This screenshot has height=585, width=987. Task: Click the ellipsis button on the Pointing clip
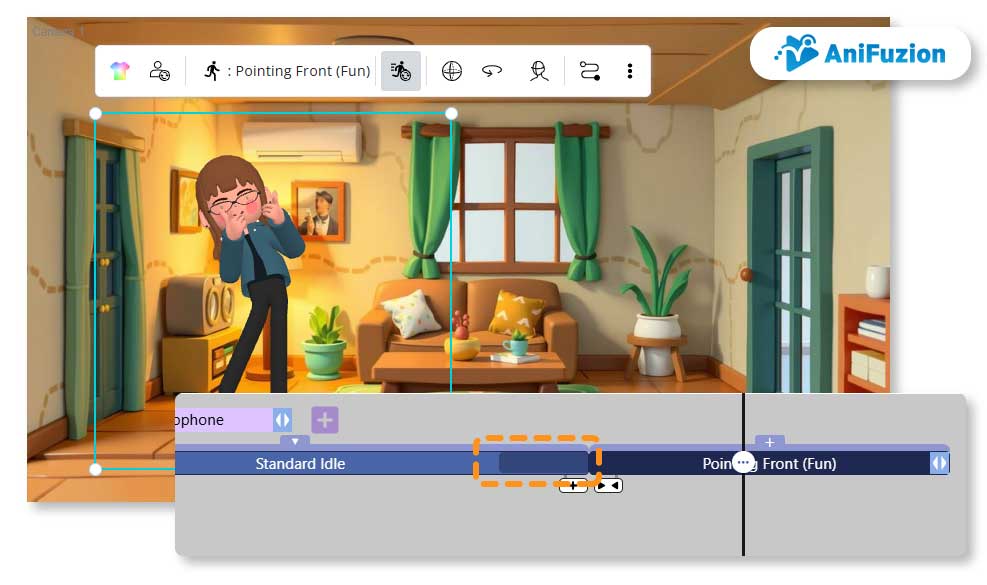743,461
